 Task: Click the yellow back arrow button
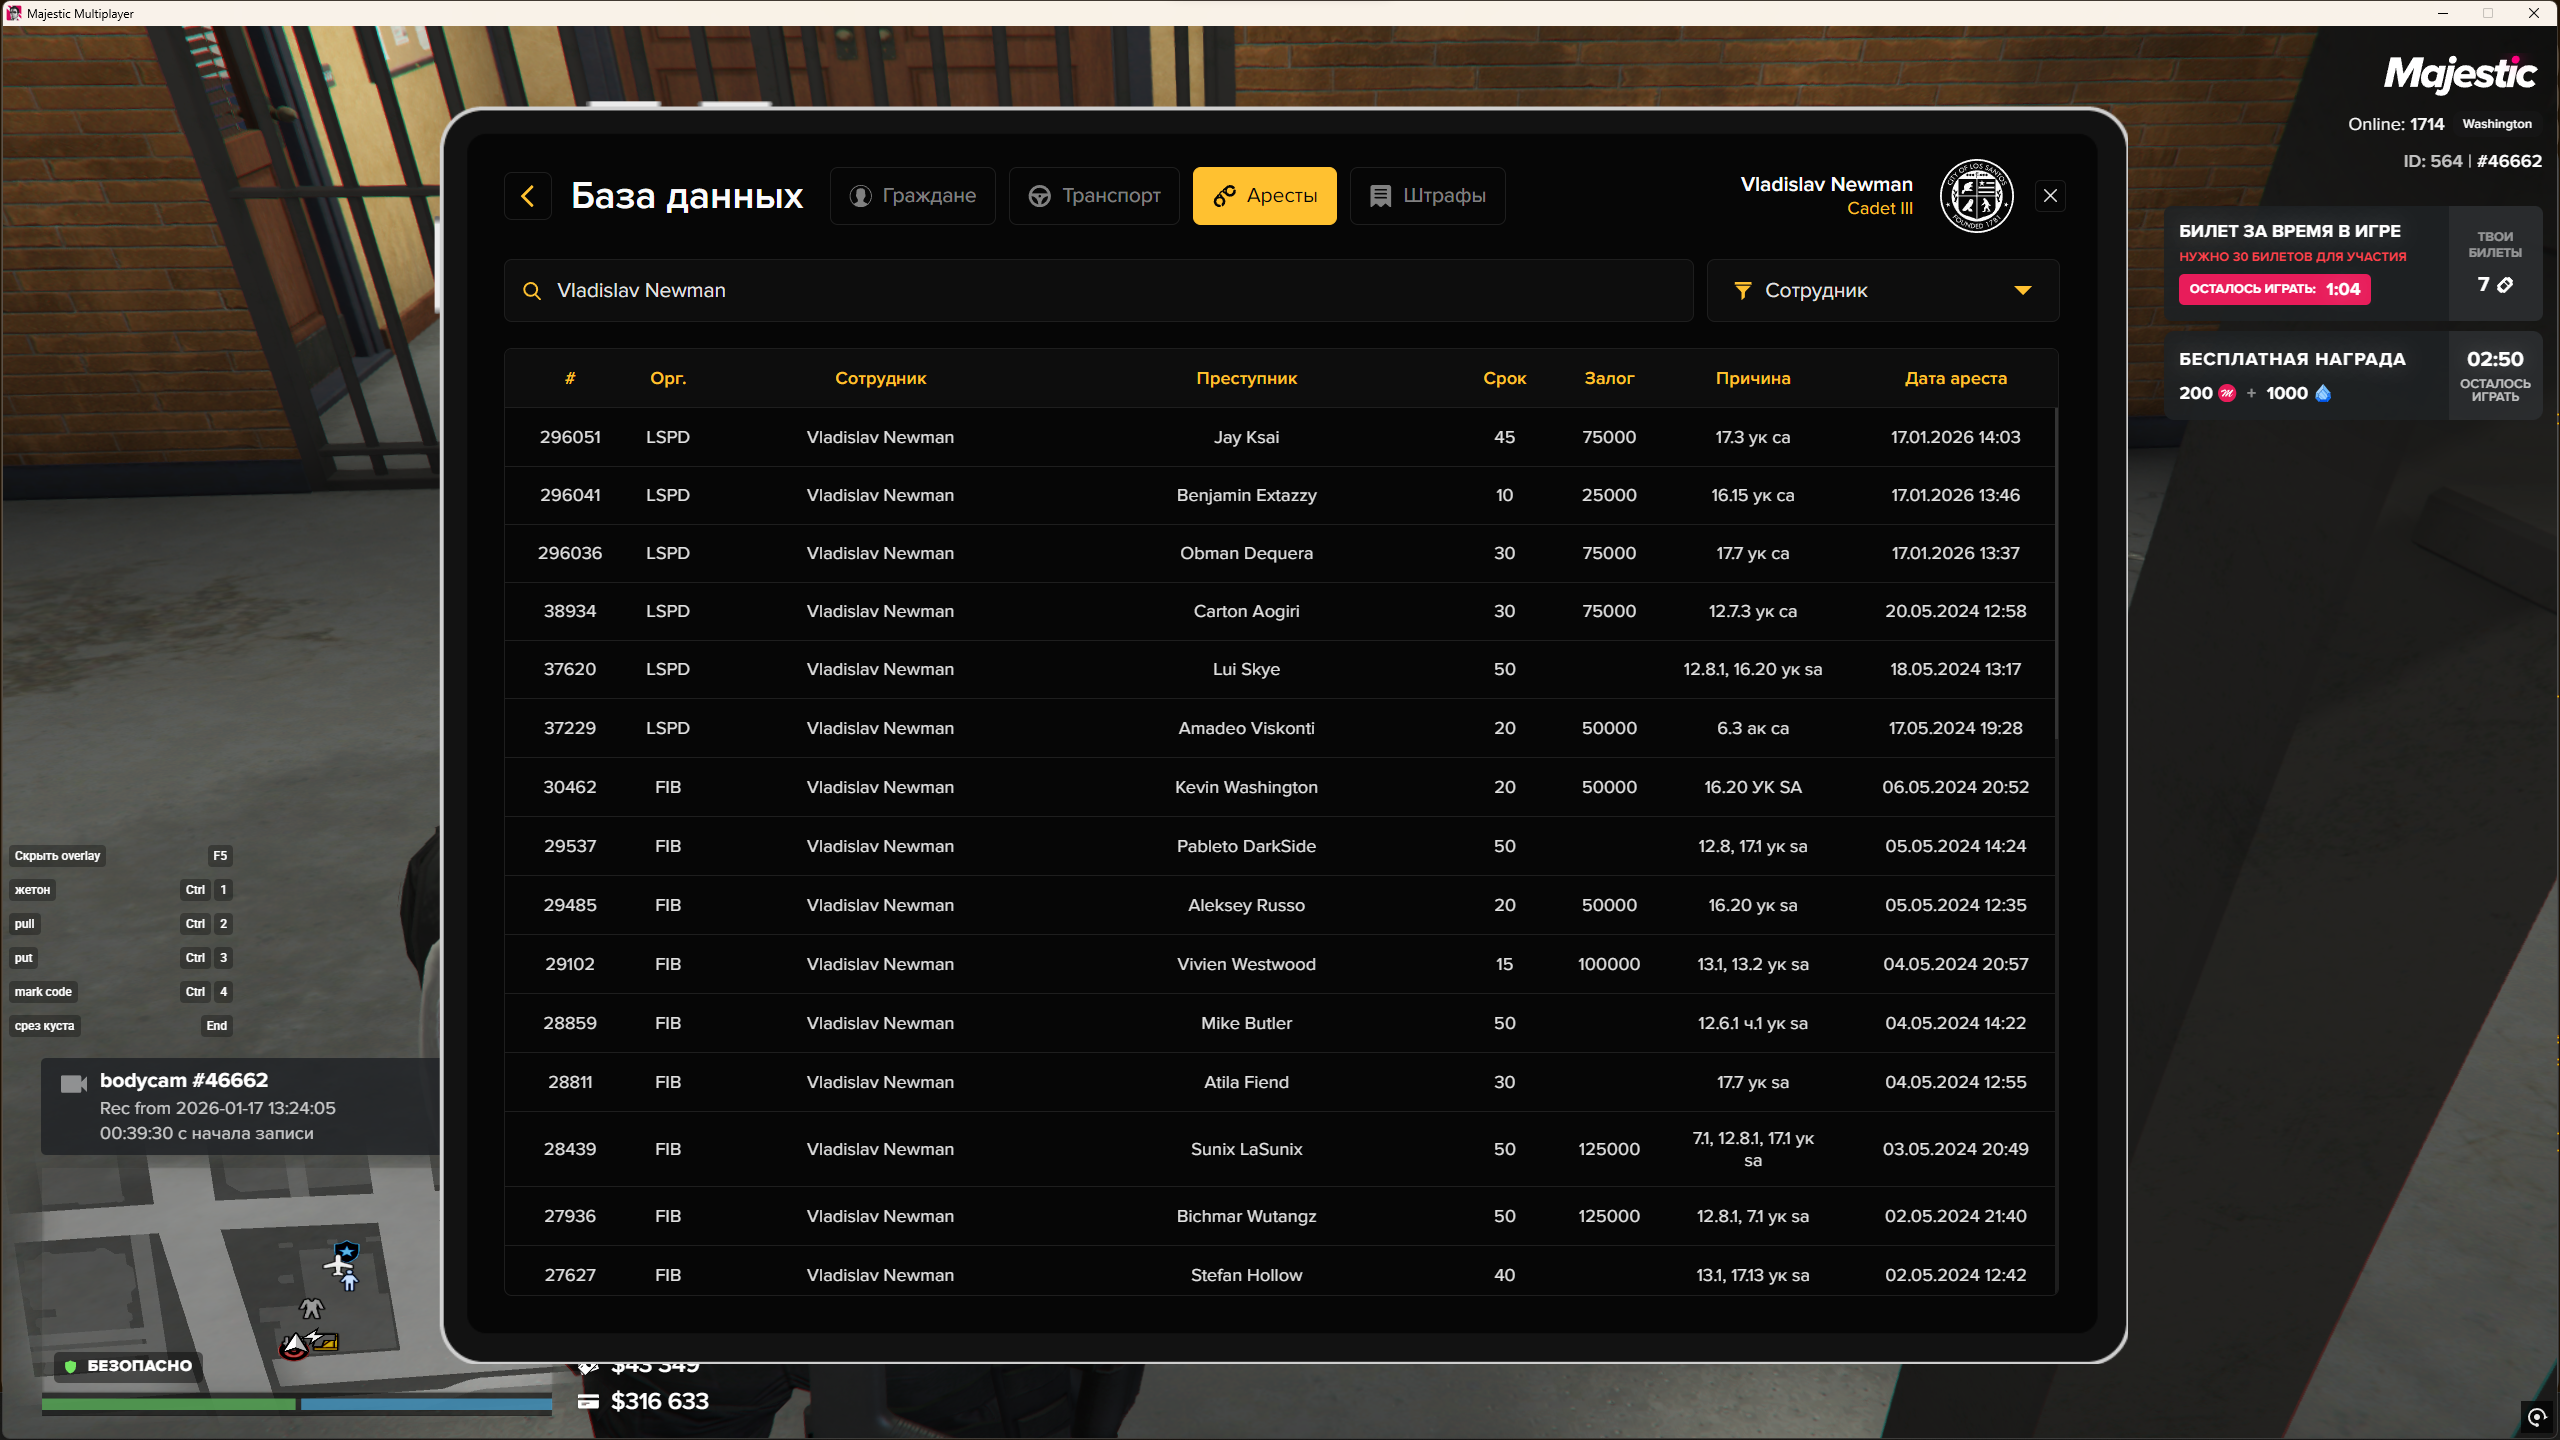point(528,196)
